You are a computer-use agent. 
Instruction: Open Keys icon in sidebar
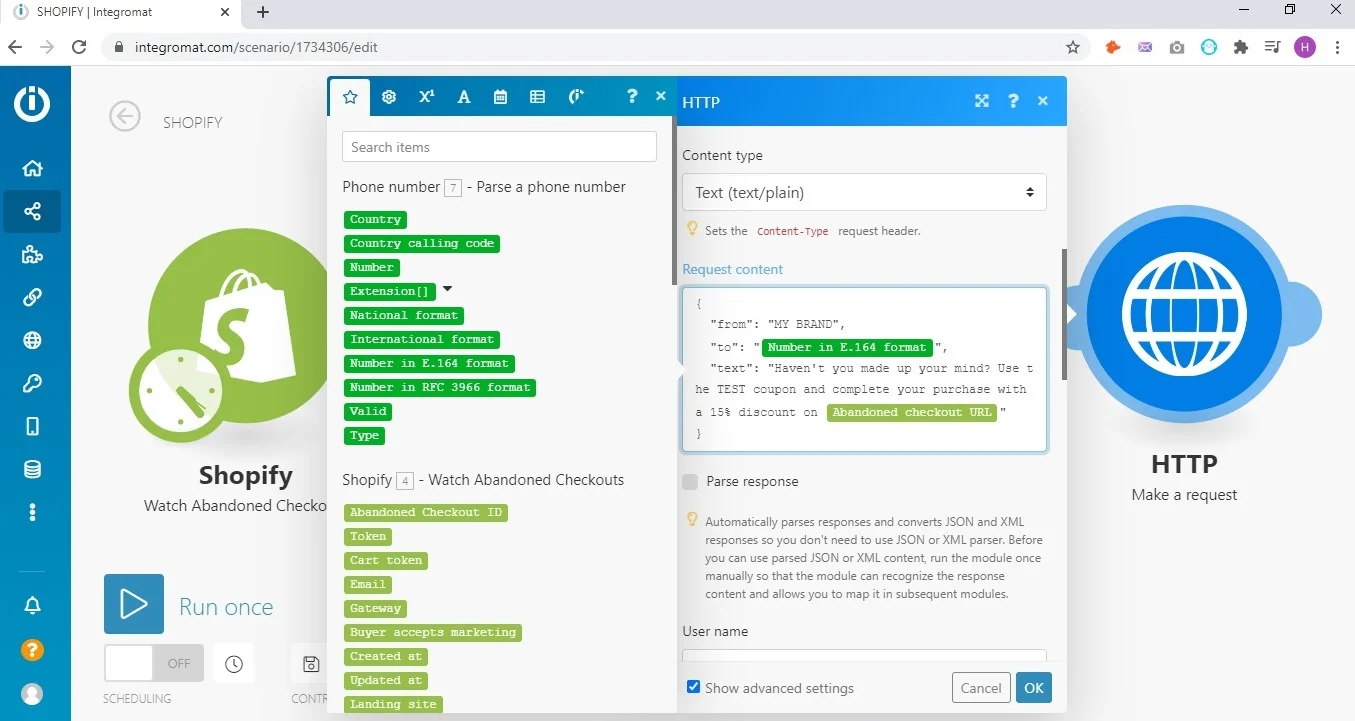[x=33, y=383]
